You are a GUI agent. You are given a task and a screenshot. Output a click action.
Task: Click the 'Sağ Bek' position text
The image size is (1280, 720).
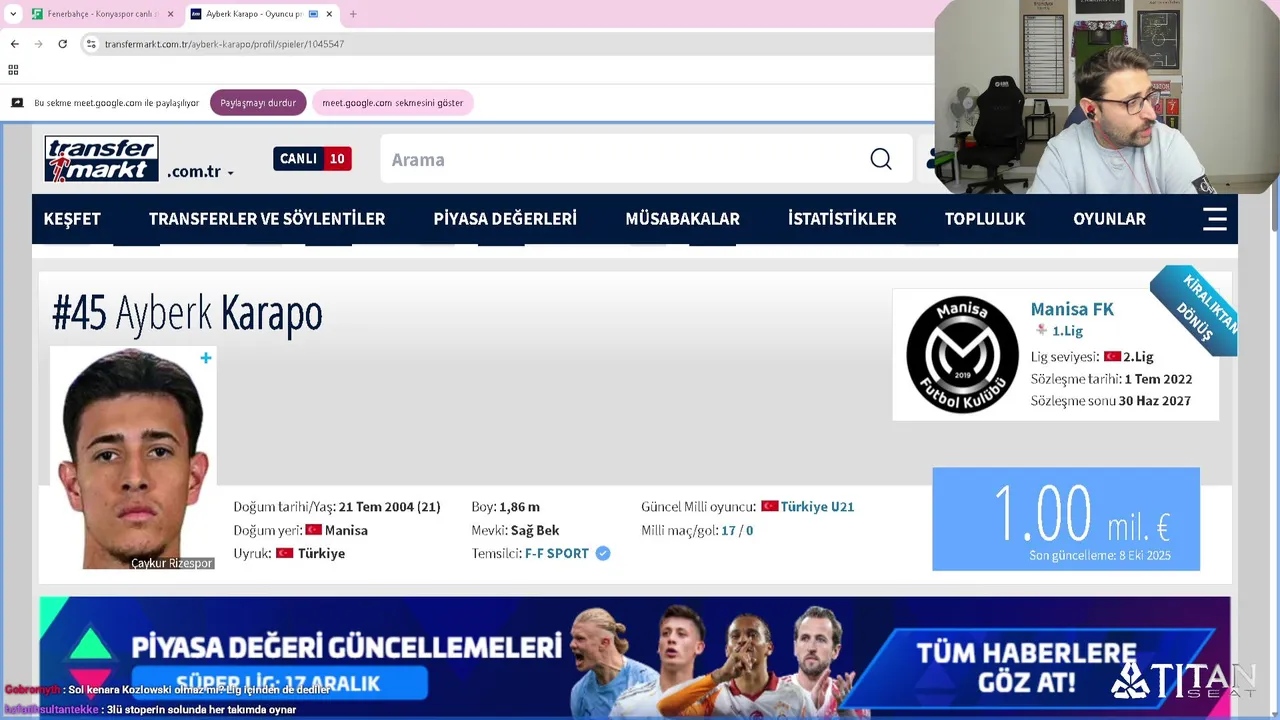(x=535, y=531)
